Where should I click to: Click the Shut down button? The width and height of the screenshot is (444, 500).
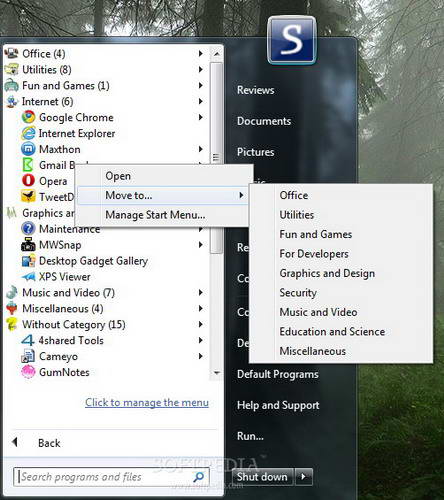[262, 477]
